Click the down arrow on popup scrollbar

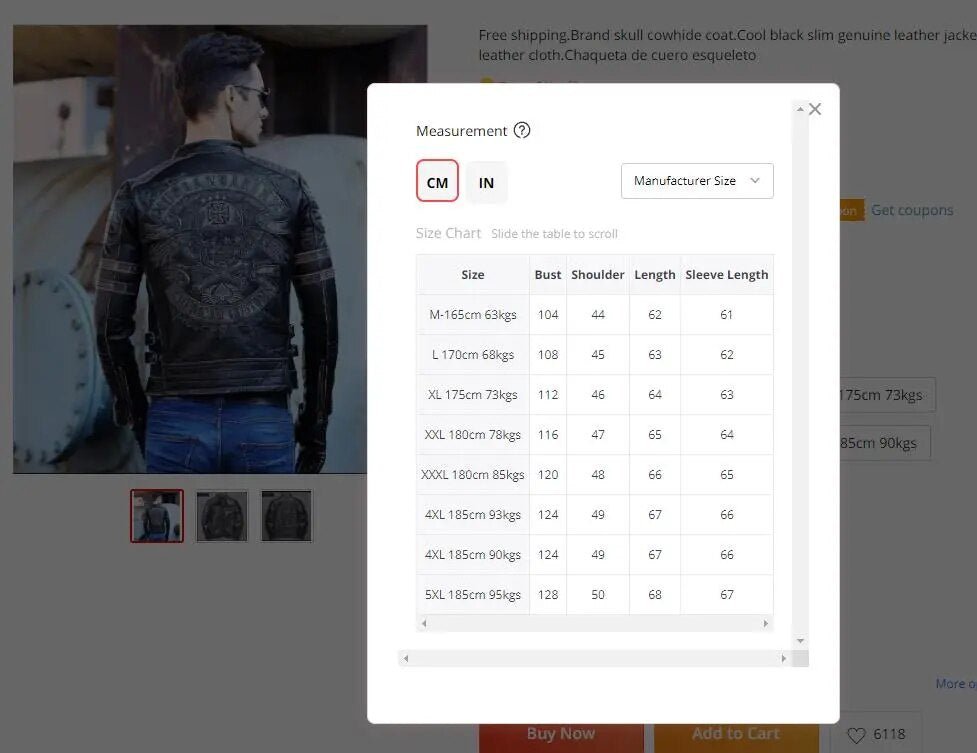pyautogui.click(x=799, y=640)
